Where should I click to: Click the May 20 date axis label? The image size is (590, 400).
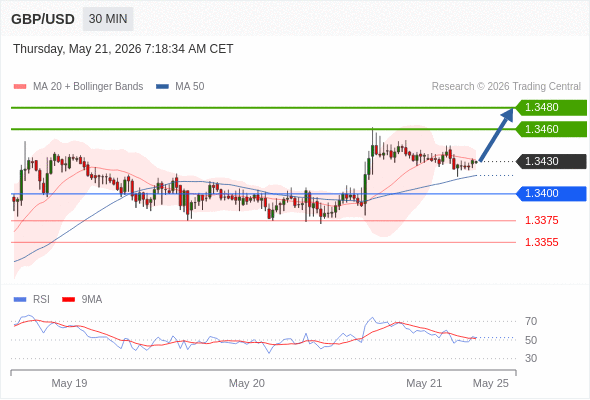(247, 383)
